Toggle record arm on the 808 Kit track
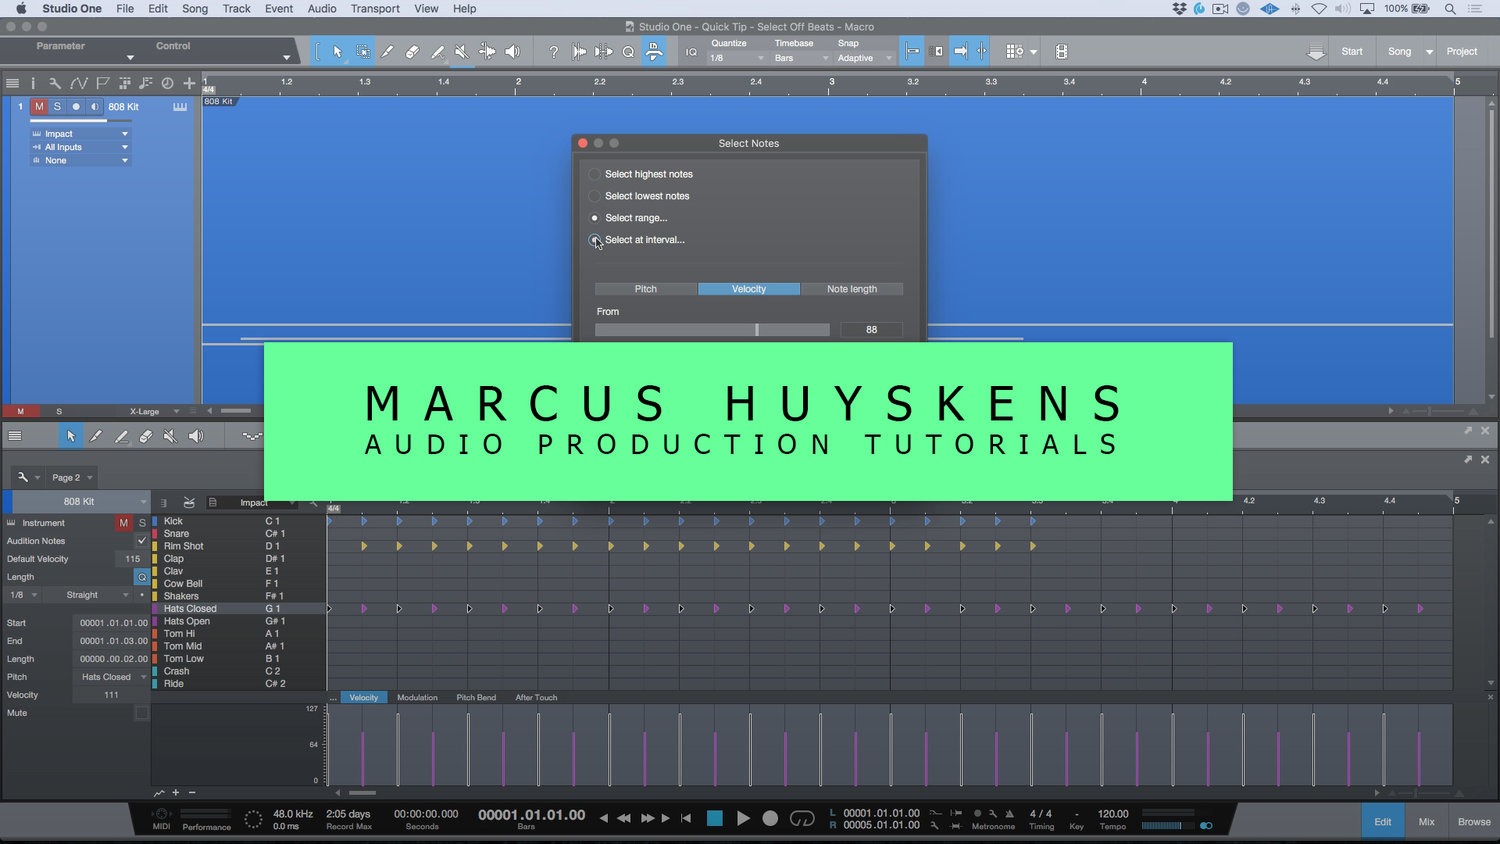Viewport: 1500px width, 844px height. [76, 106]
